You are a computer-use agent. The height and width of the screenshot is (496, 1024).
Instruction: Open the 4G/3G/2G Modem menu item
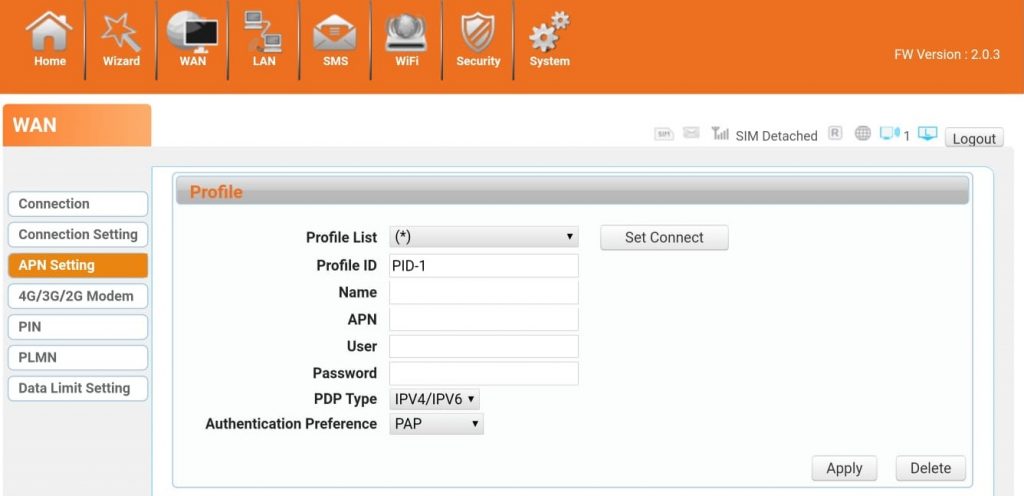click(78, 296)
